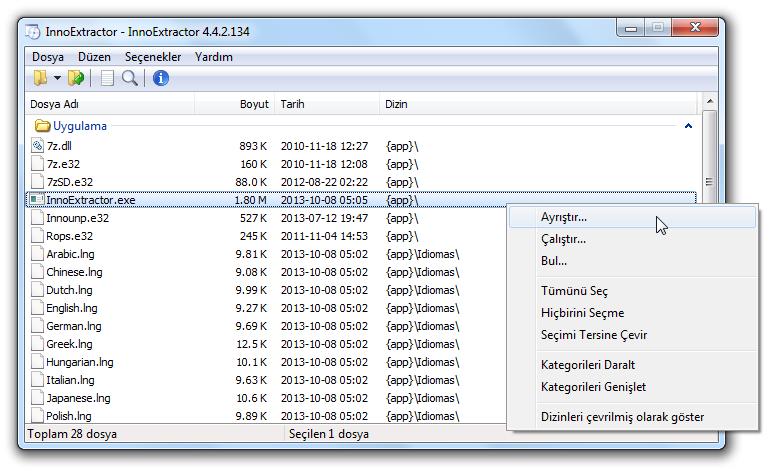Open the Seçenekler menu

[153, 57]
